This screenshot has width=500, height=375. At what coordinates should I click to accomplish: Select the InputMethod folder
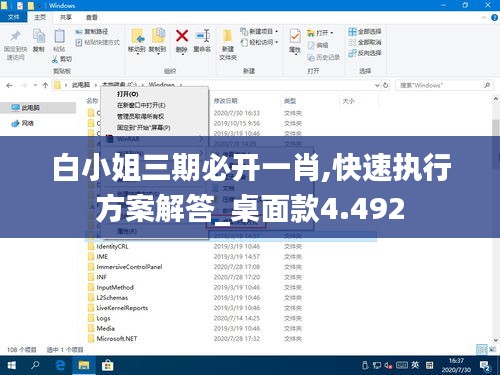(x=115, y=287)
